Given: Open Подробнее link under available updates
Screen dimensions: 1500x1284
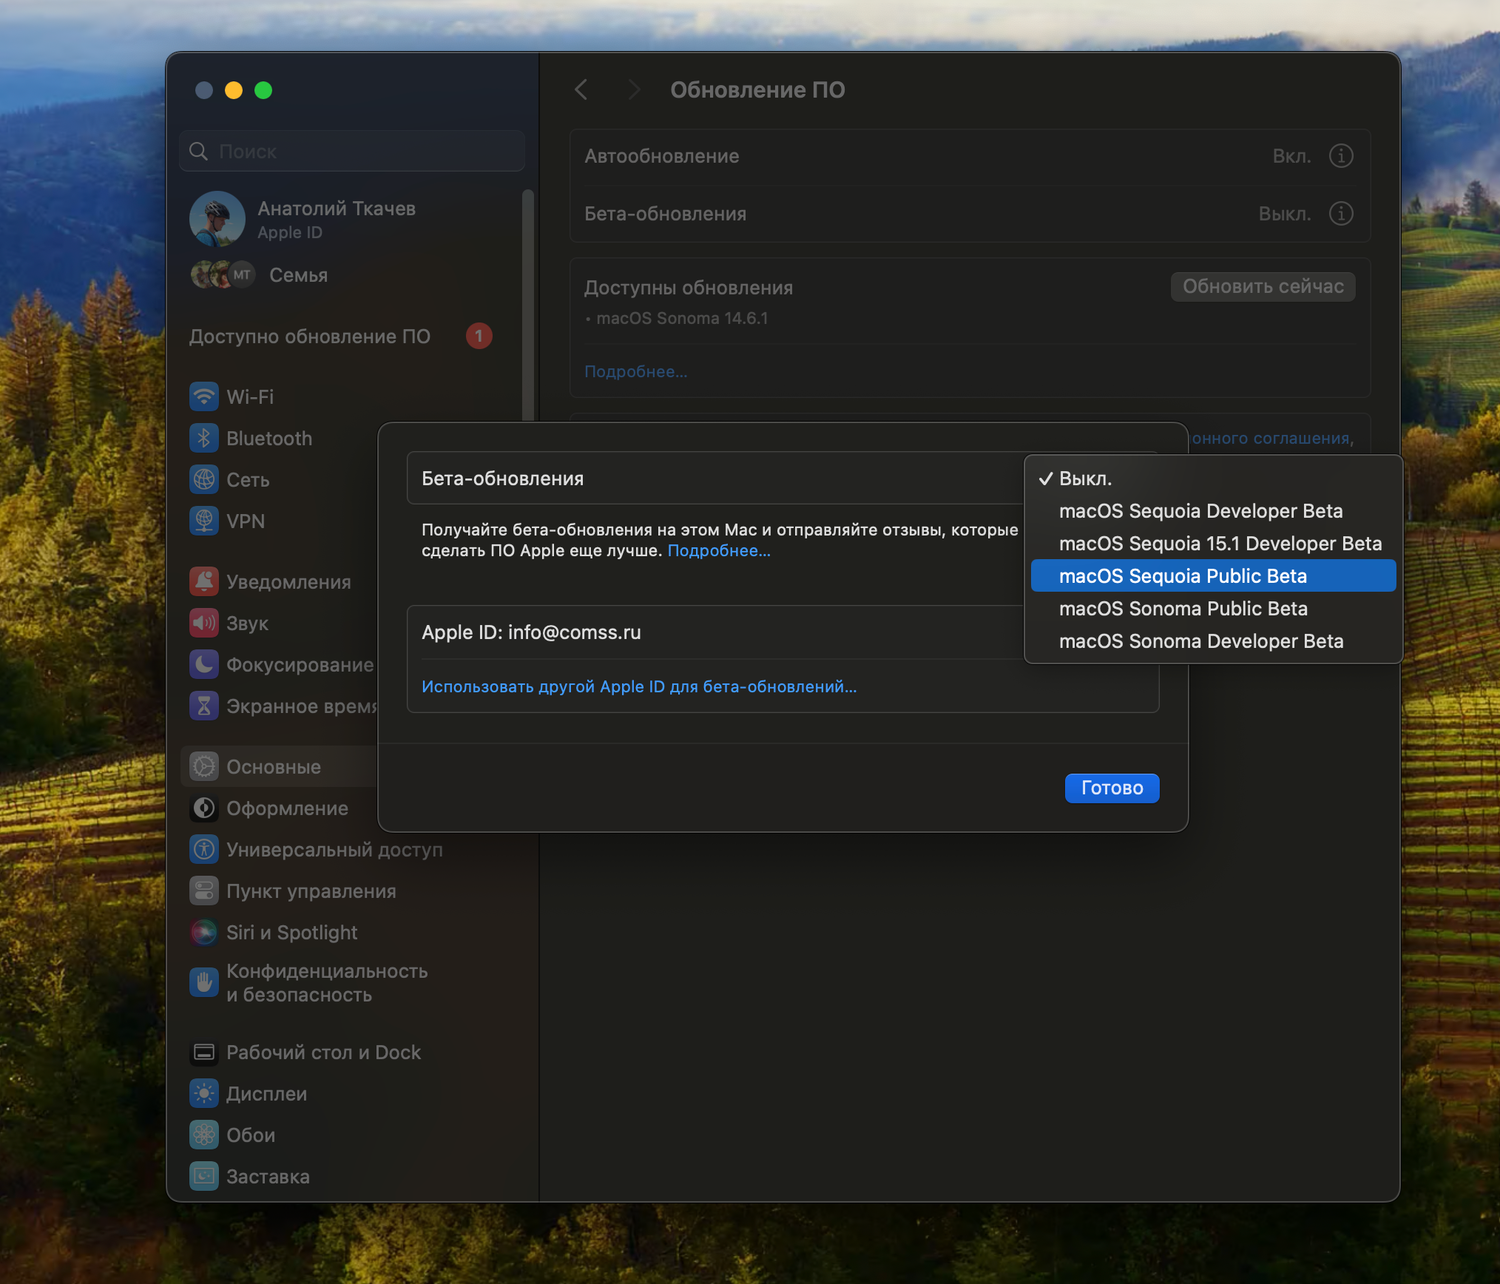Looking at the screenshot, I should [636, 372].
